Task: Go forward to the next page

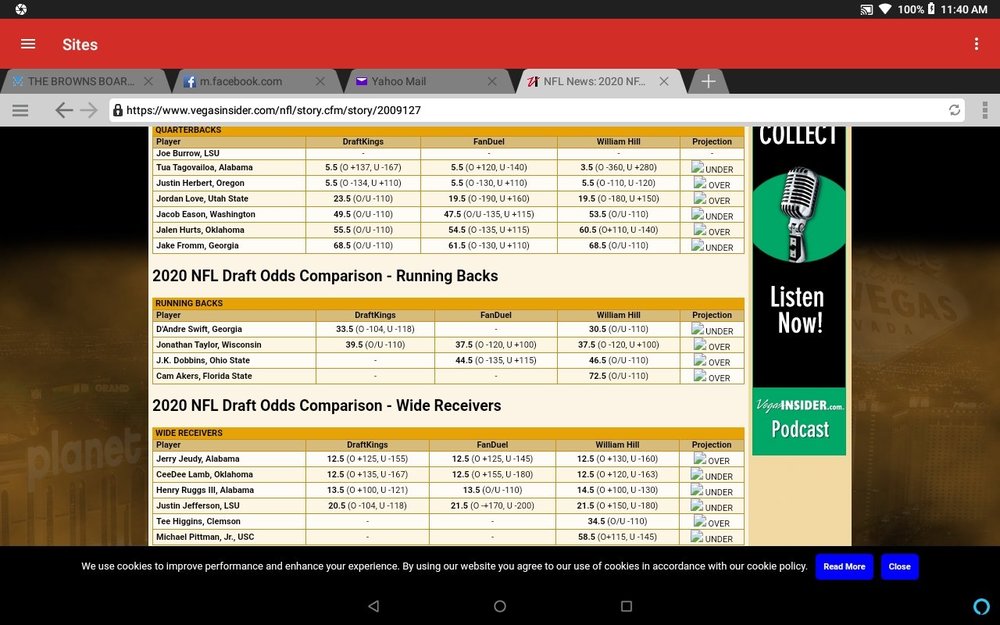Action: (89, 110)
